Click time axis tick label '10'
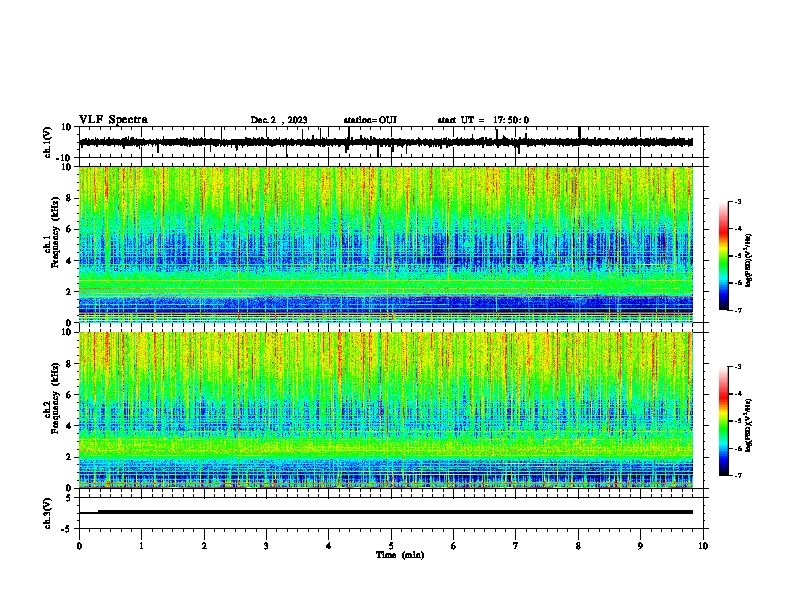Screen dimensions: 792x612 tap(703, 546)
